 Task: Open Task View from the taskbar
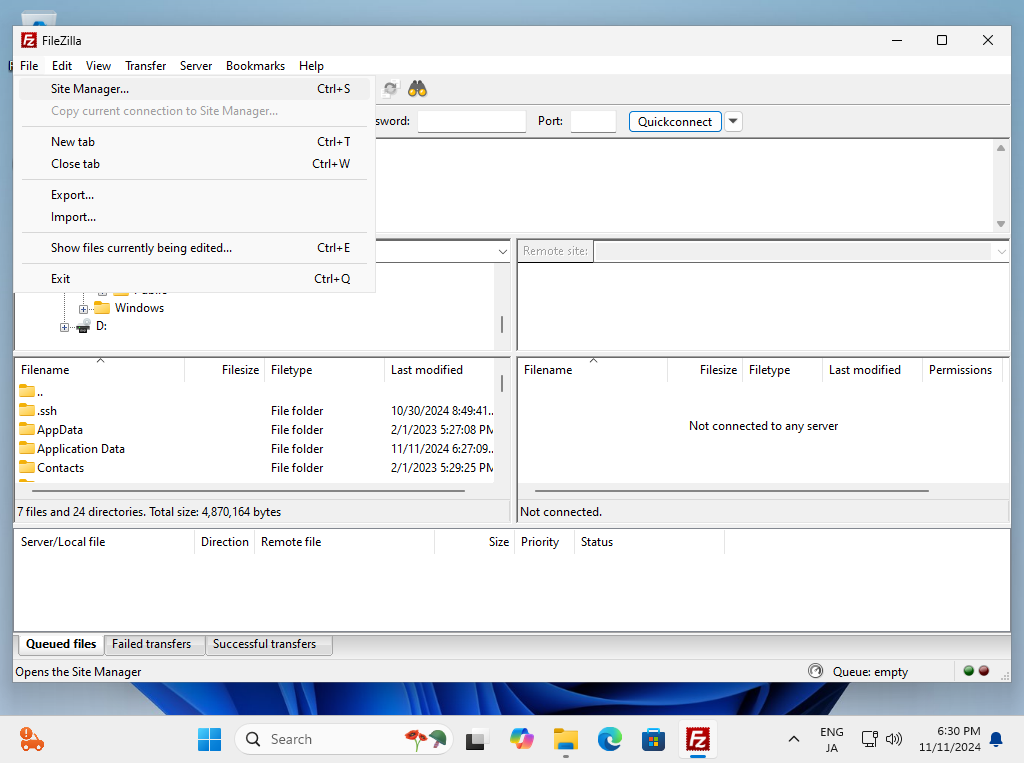[476, 739]
